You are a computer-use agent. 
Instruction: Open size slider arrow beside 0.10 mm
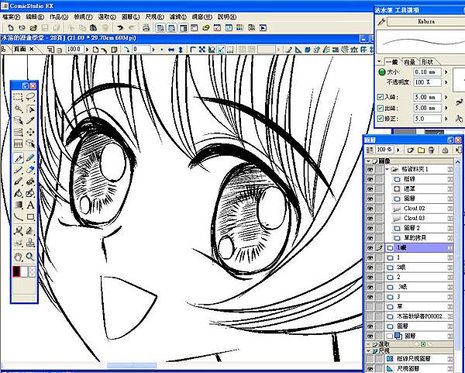click(446, 72)
